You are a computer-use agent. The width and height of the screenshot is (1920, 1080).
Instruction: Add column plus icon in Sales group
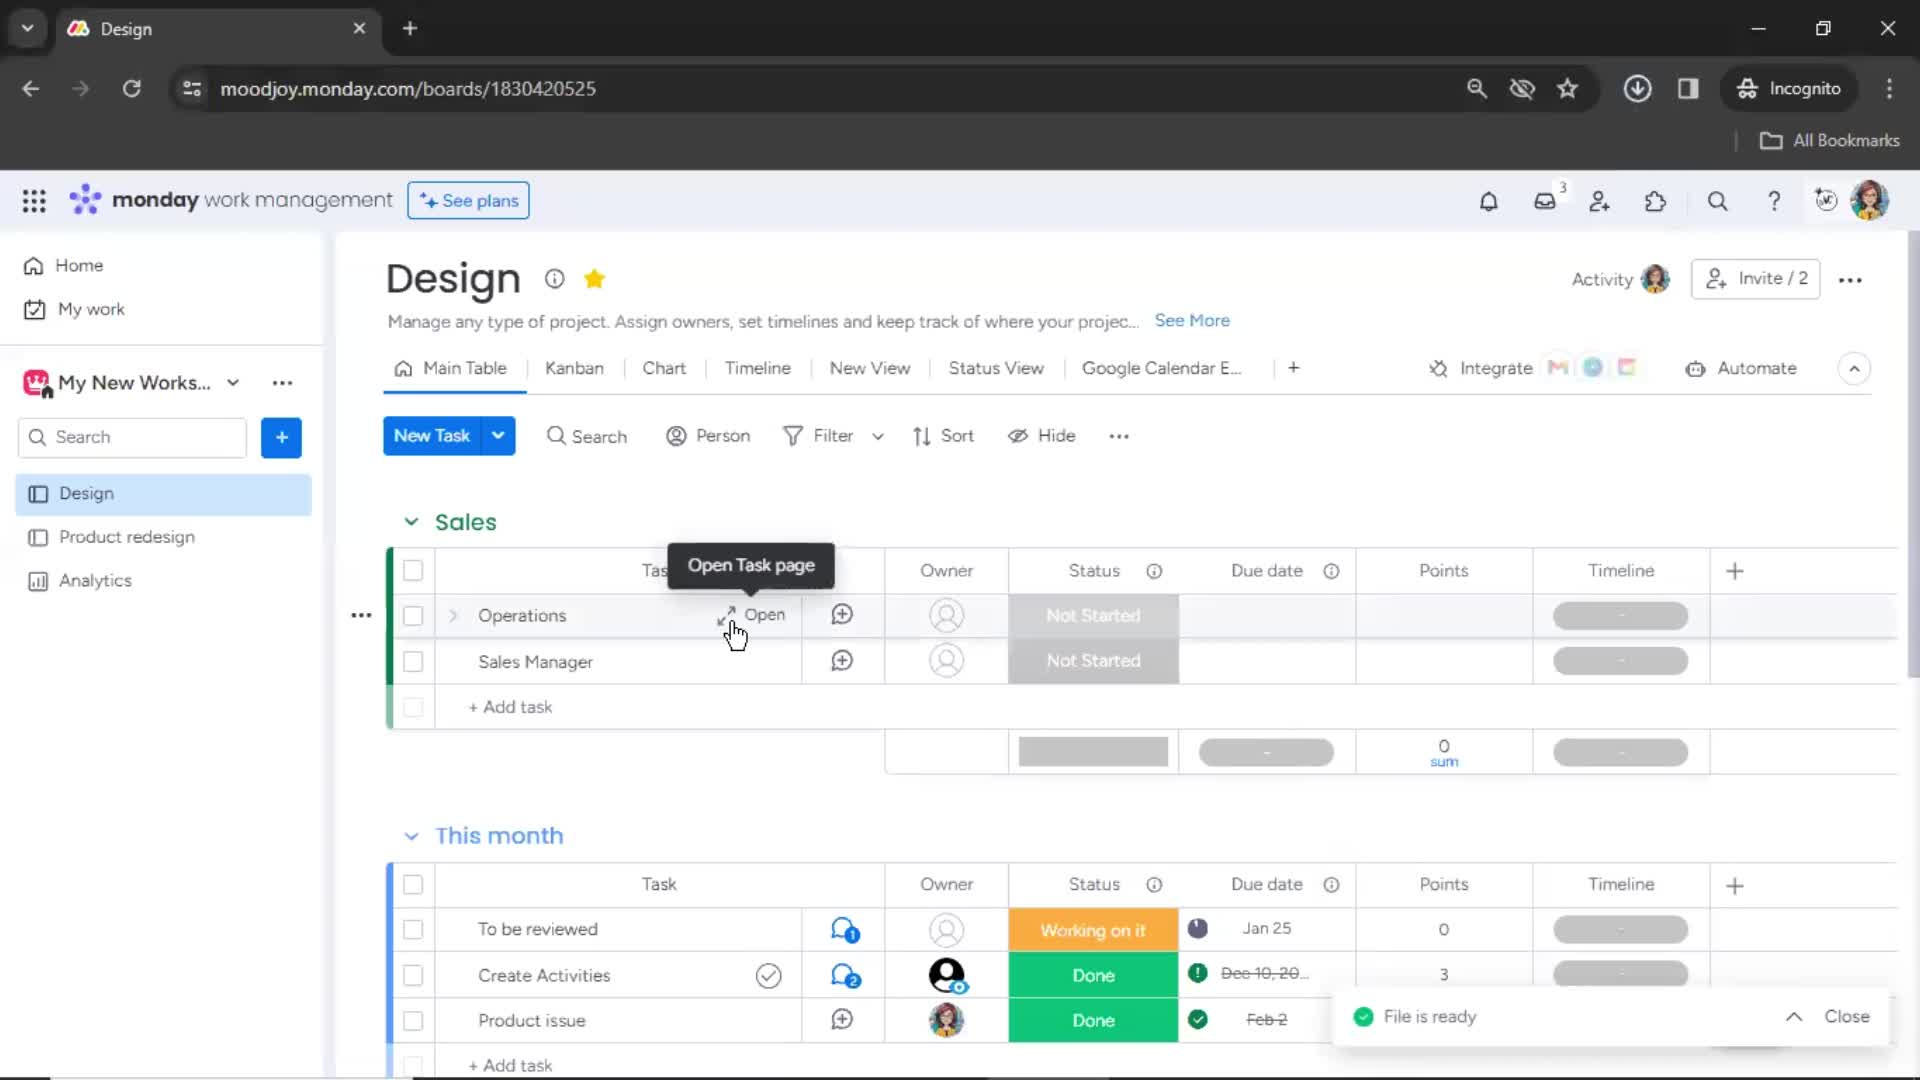coord(1735,571)
